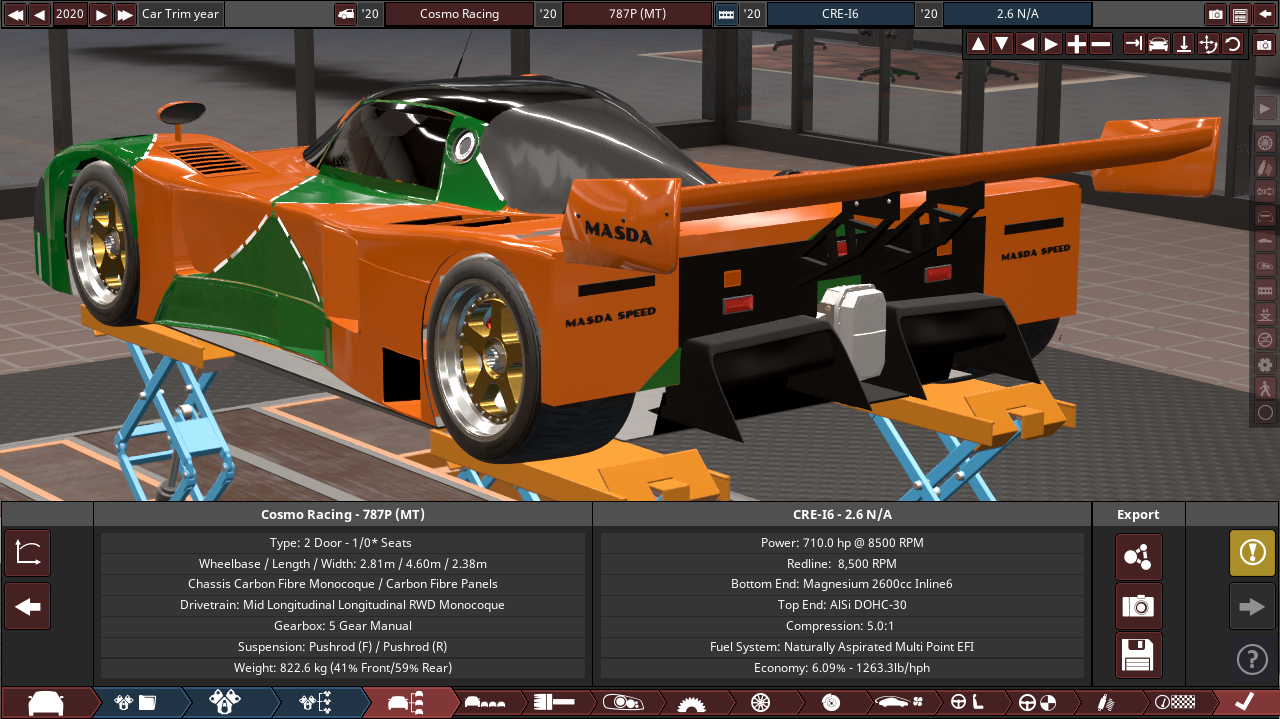Open the brake disc tab
The image size is (1280, 719).
829,702
